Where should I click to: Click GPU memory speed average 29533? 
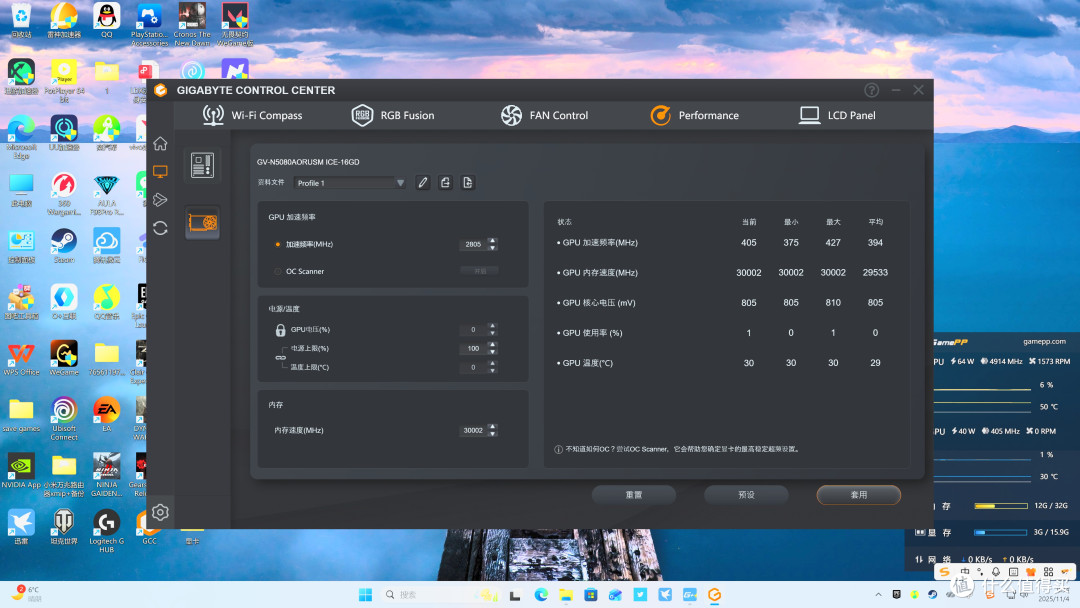875,273
